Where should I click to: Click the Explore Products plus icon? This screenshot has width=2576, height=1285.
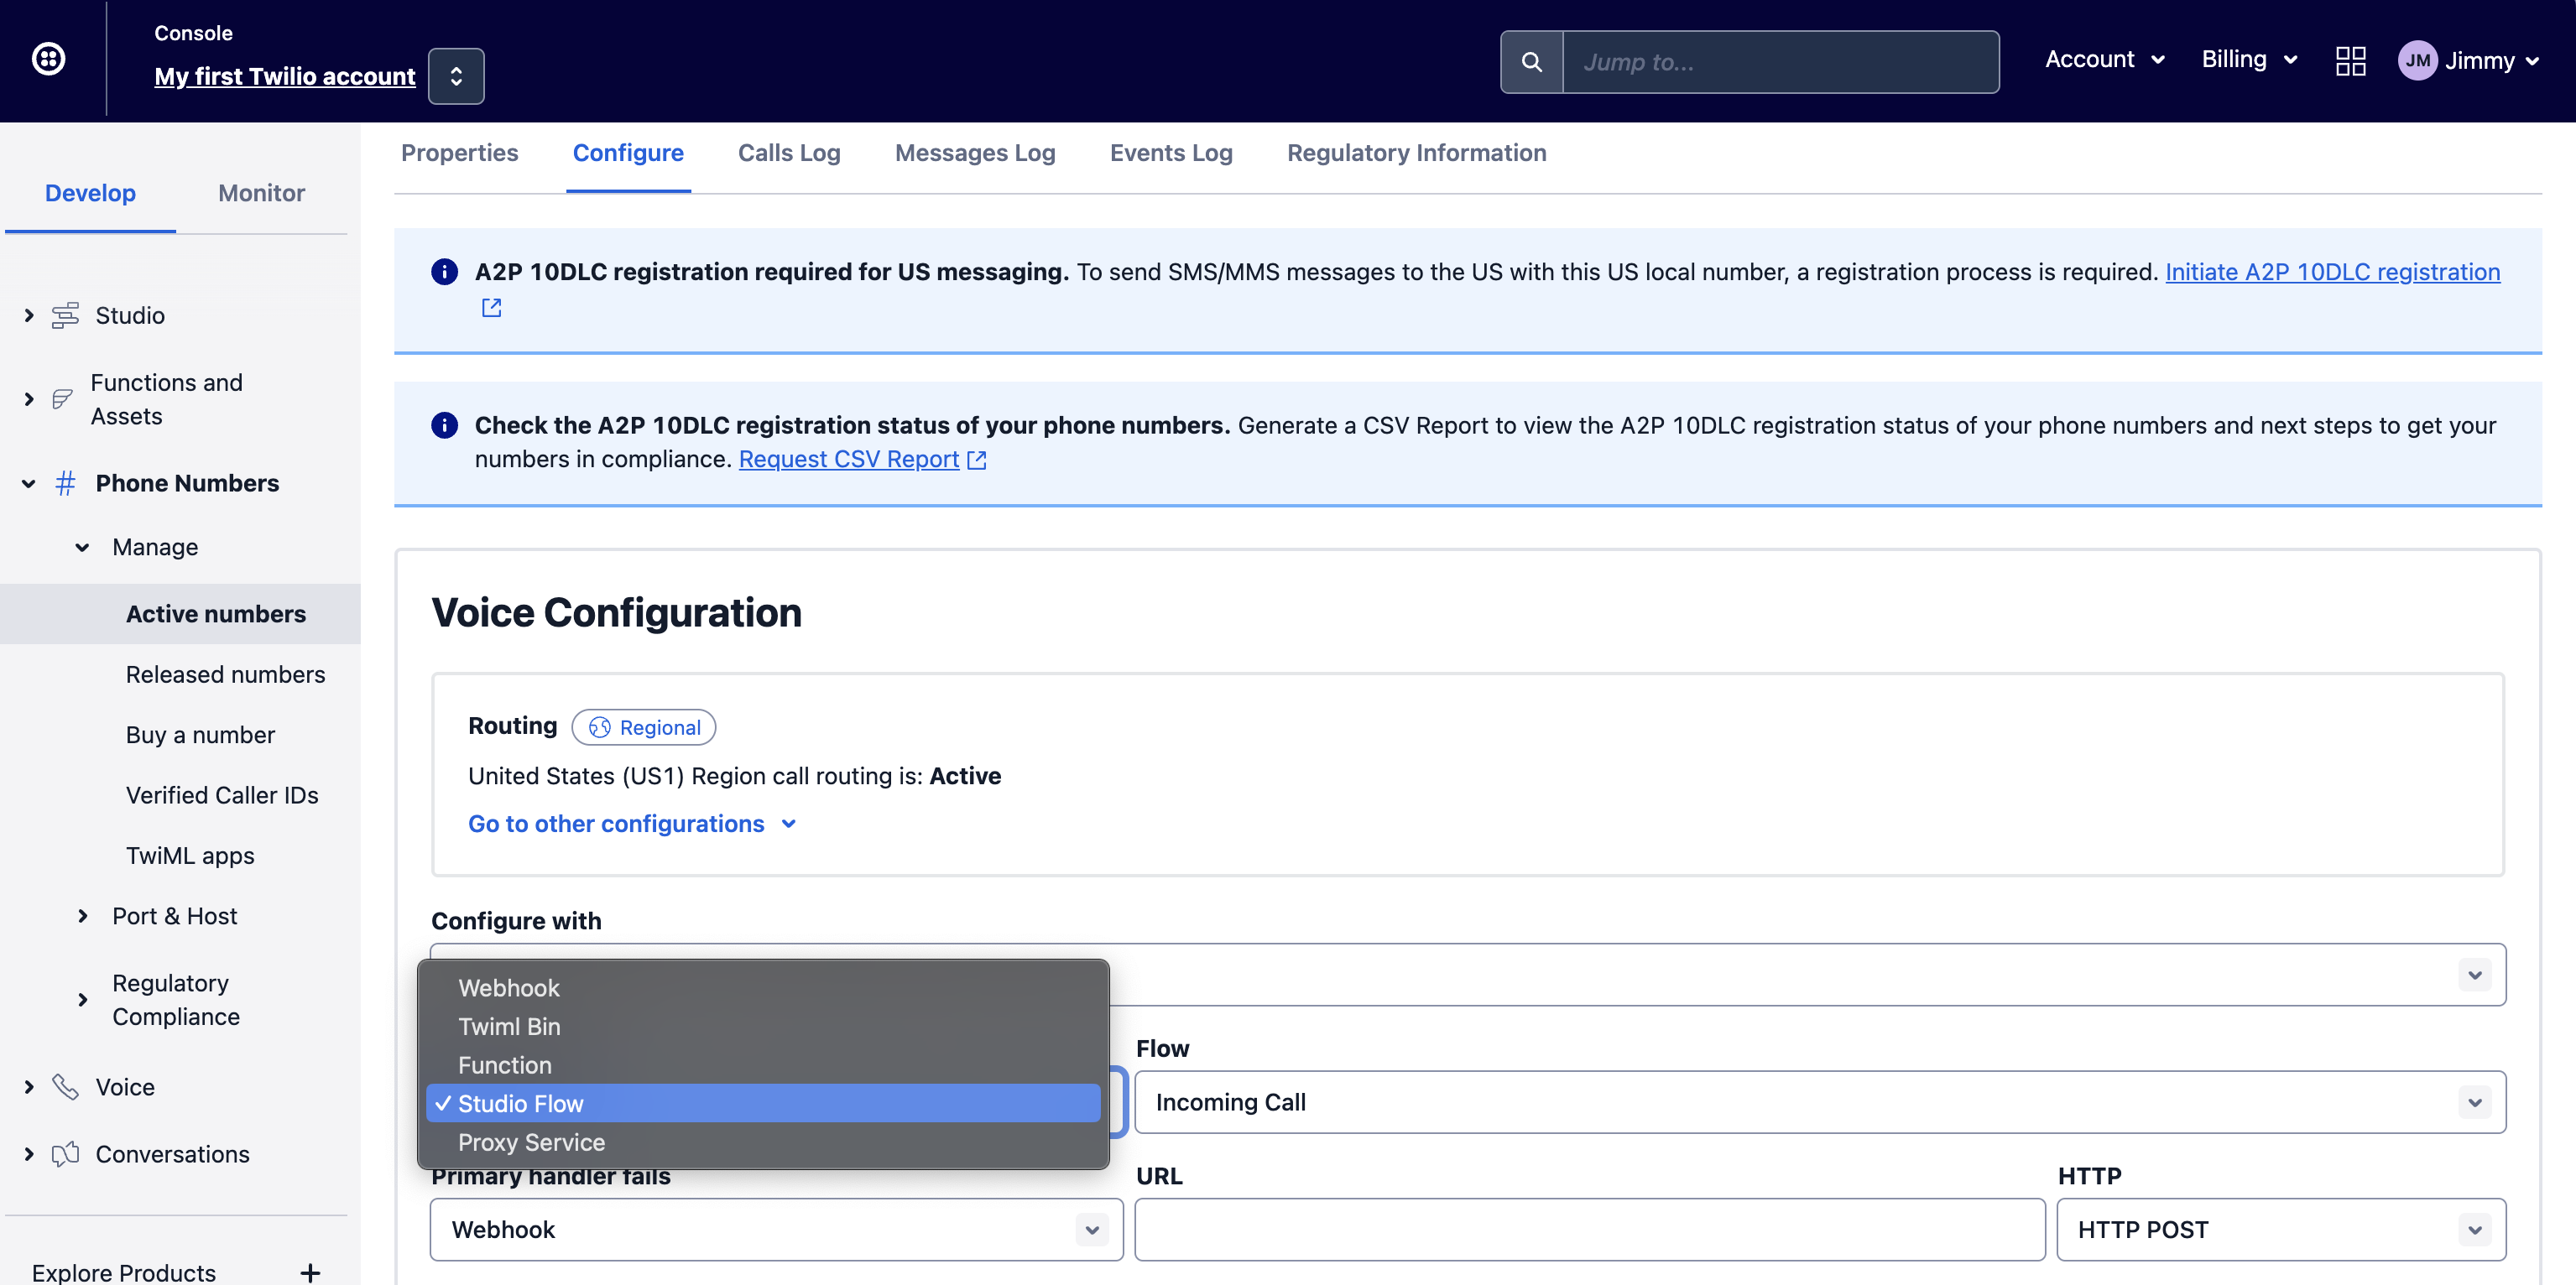[x=310, y=1272]
